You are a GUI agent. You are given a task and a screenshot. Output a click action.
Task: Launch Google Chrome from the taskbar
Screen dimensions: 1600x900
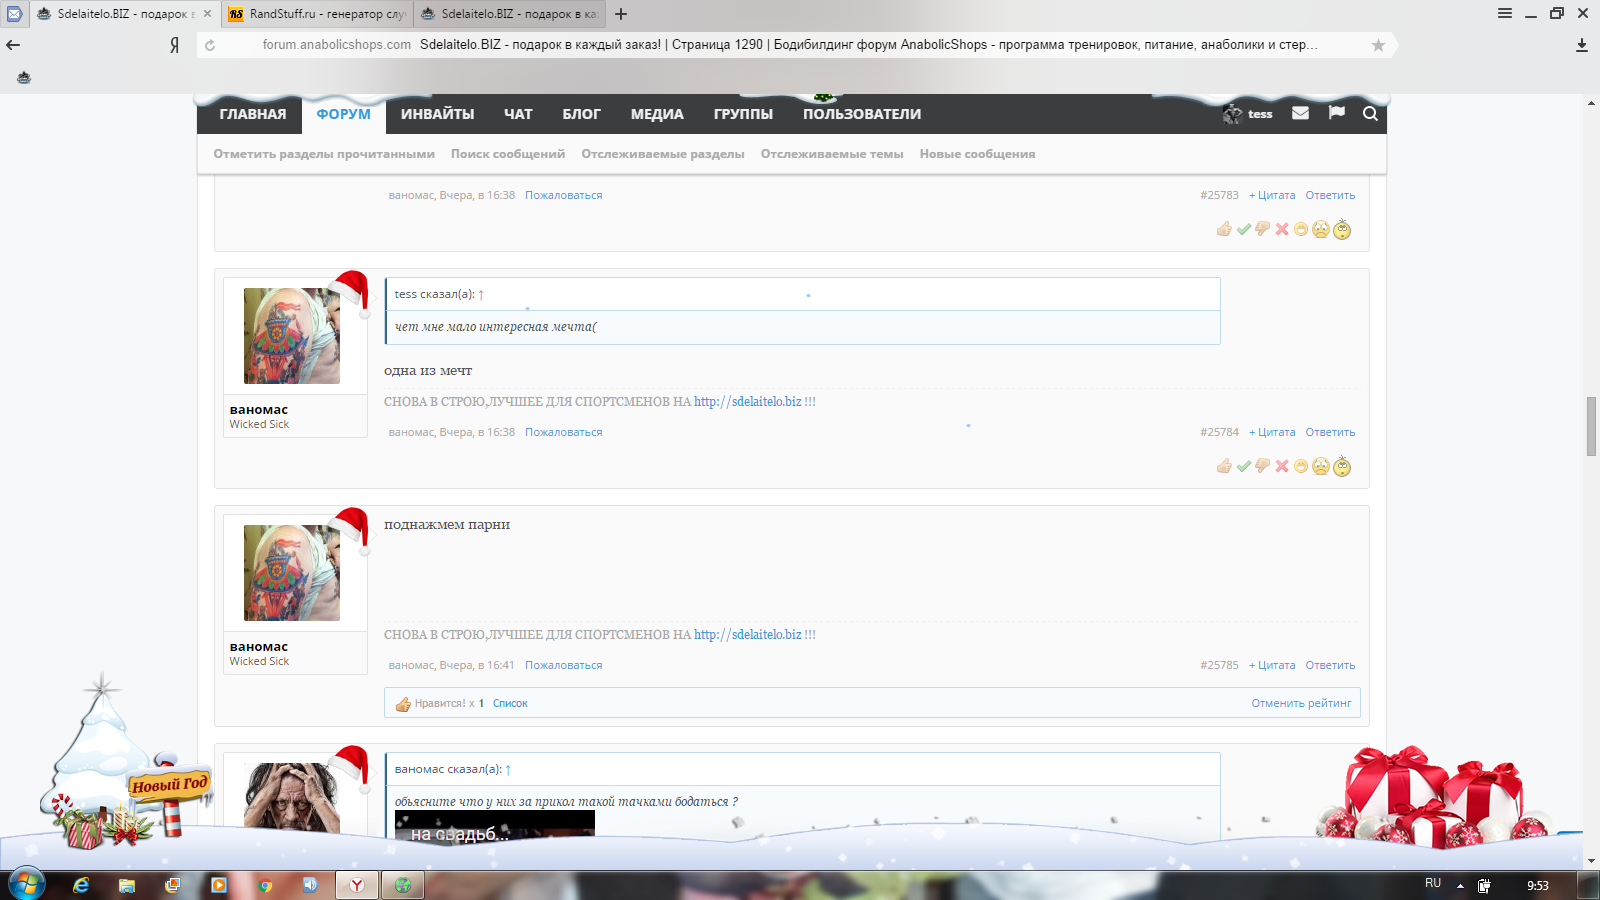(265, 885)
